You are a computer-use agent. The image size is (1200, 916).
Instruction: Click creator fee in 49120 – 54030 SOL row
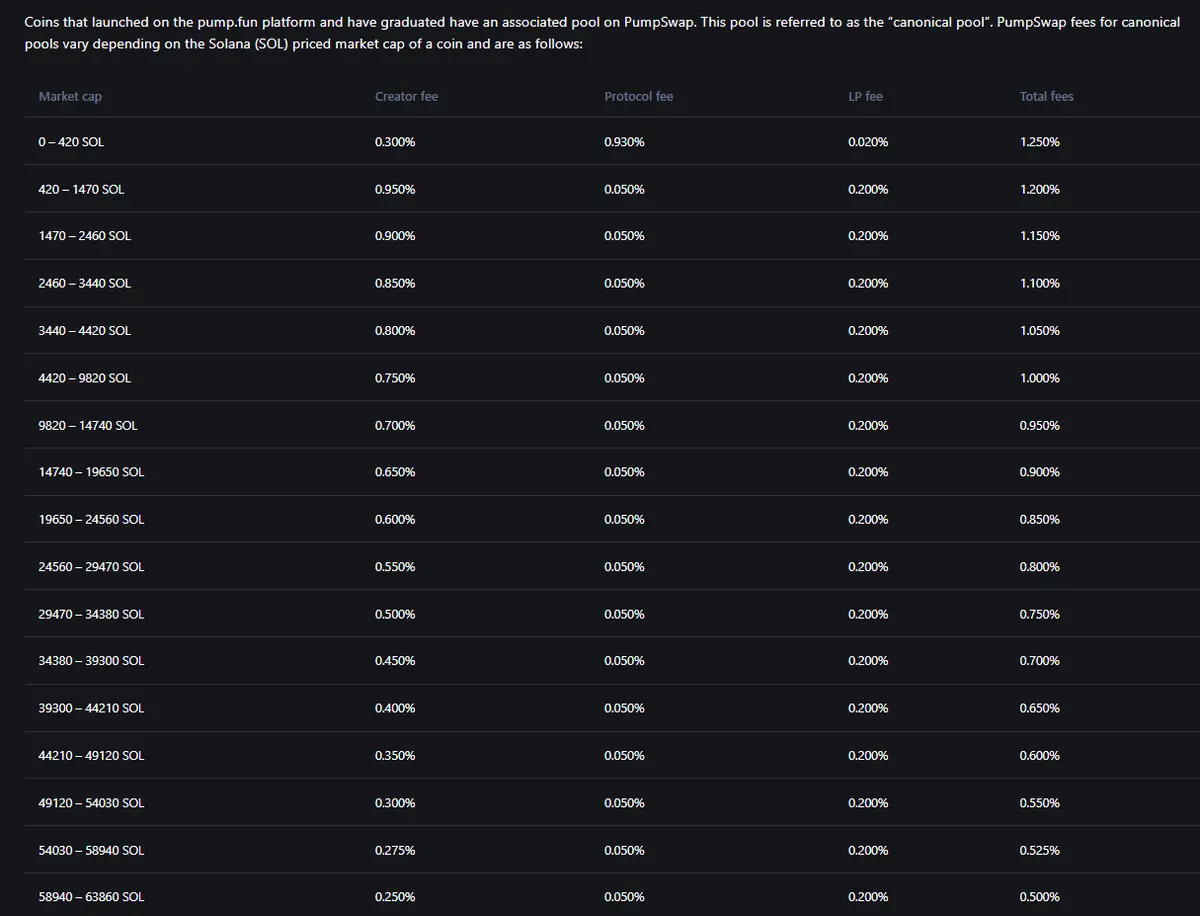point(395,803)
